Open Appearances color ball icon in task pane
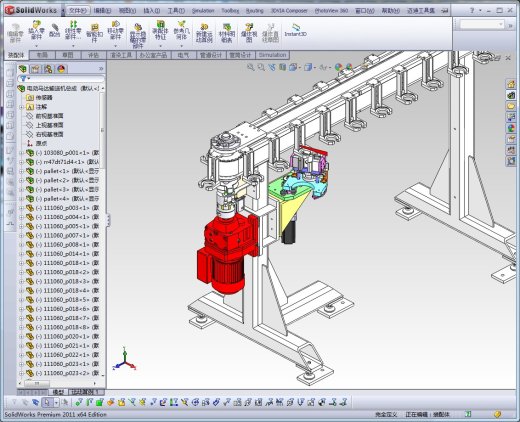520x422 pixels. coord(511,128)
